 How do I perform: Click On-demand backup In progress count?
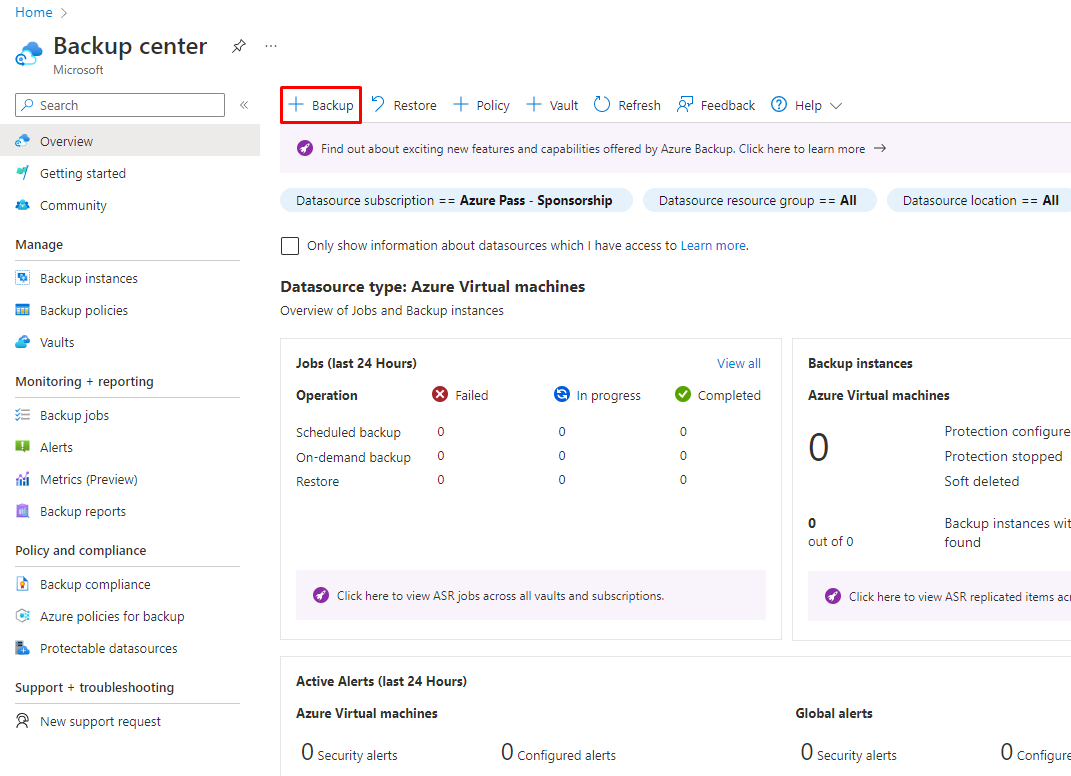[561, 456]
